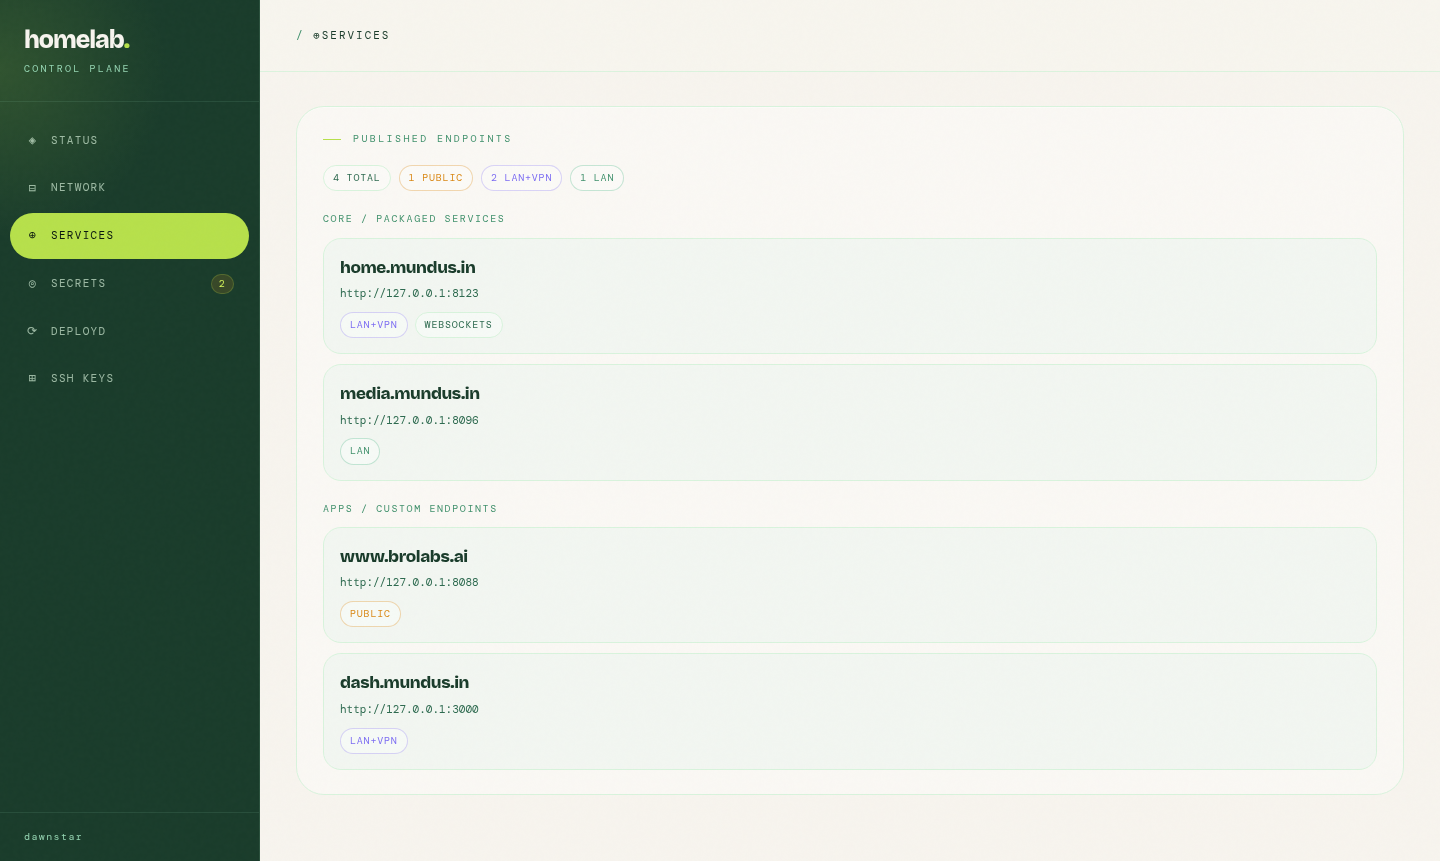Click the Websockets tag on home.mundus.in
This screenshot has height=861, width=1440.
point(458,325)
